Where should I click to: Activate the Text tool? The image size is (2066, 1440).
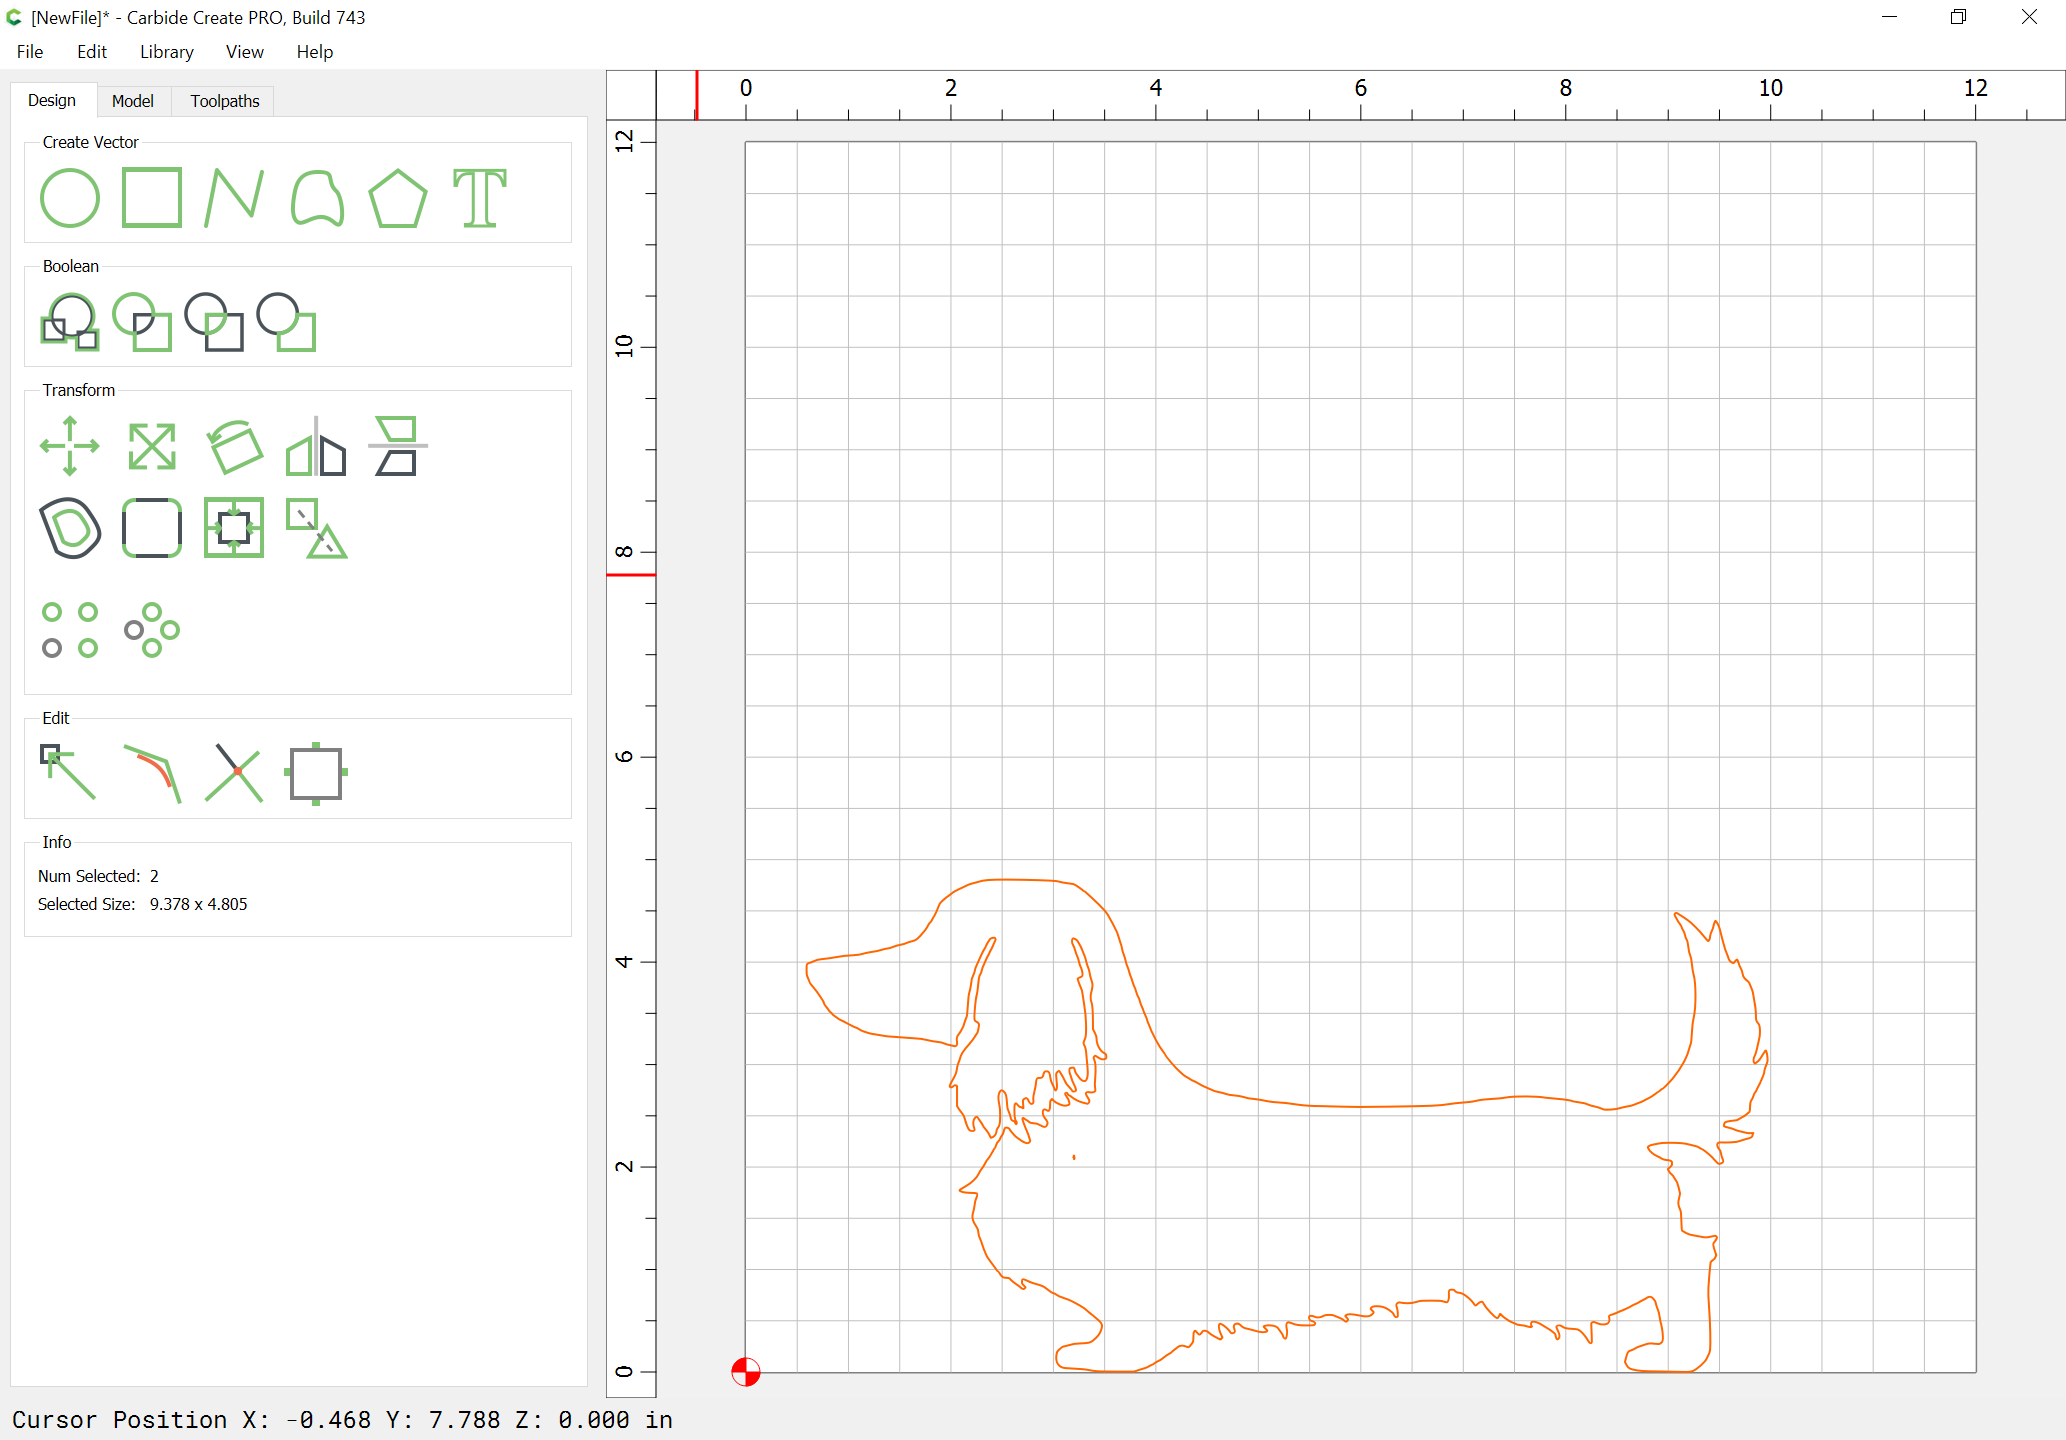coord(479,198)
